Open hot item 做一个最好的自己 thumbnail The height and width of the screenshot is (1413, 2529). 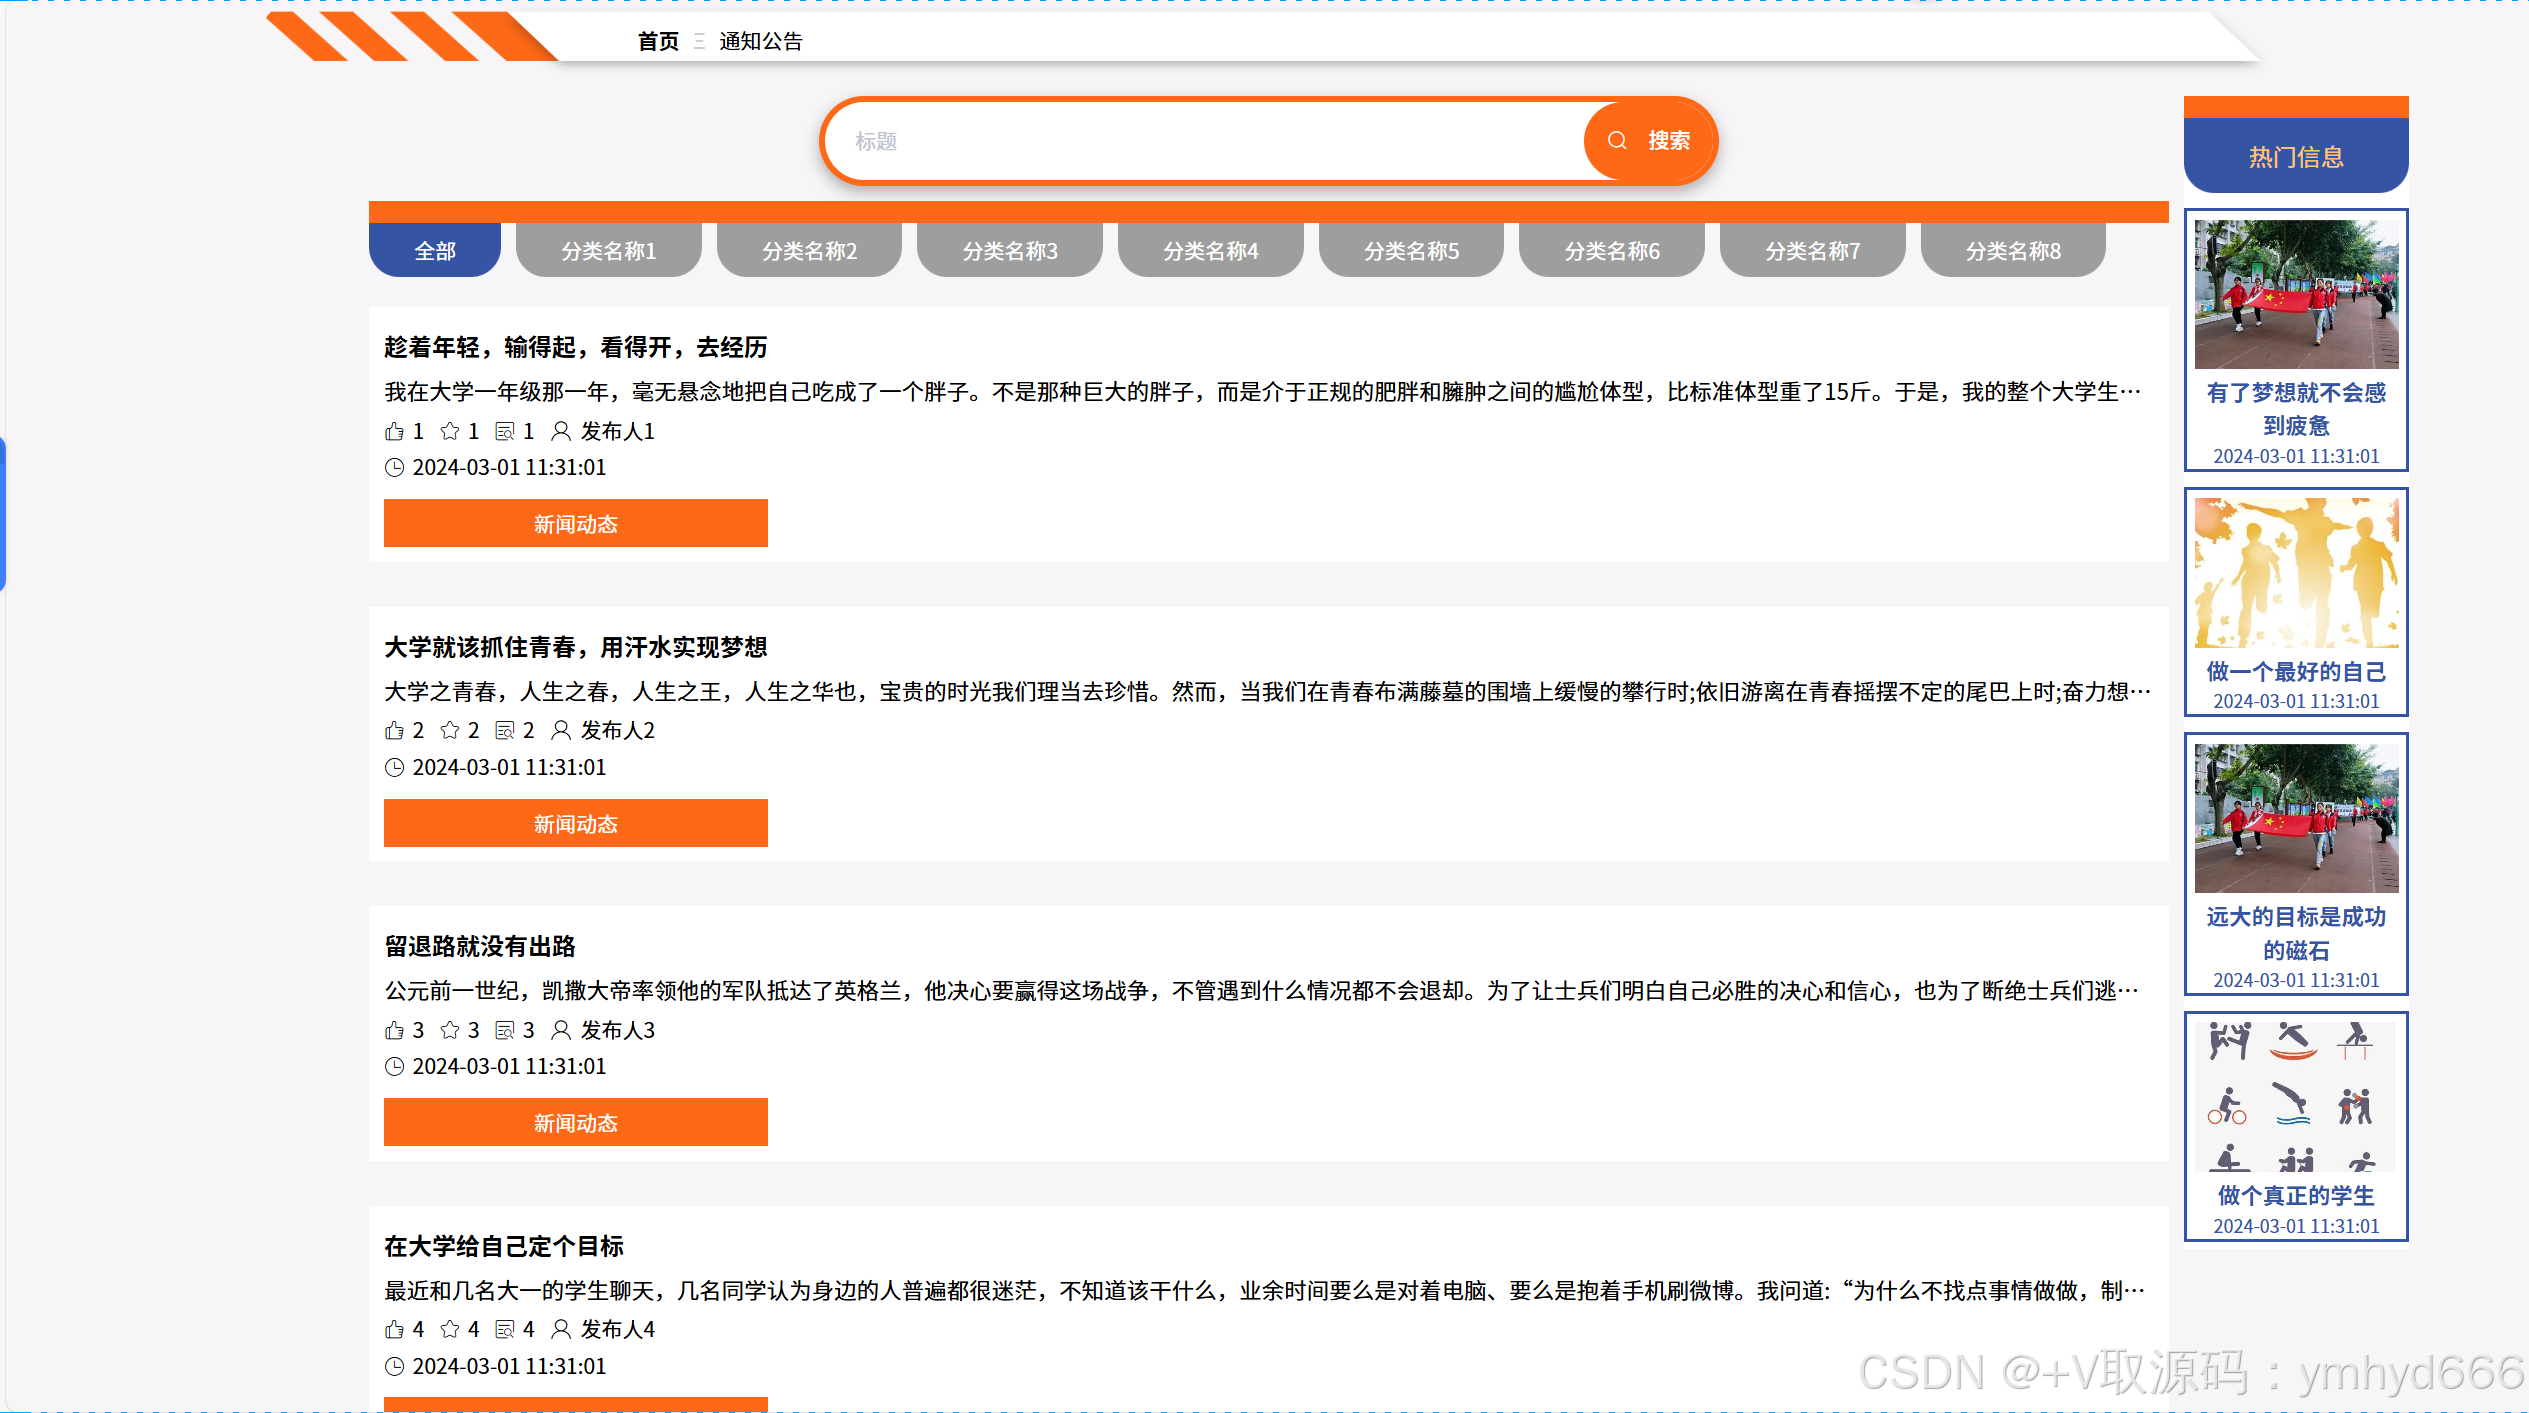2296,572
